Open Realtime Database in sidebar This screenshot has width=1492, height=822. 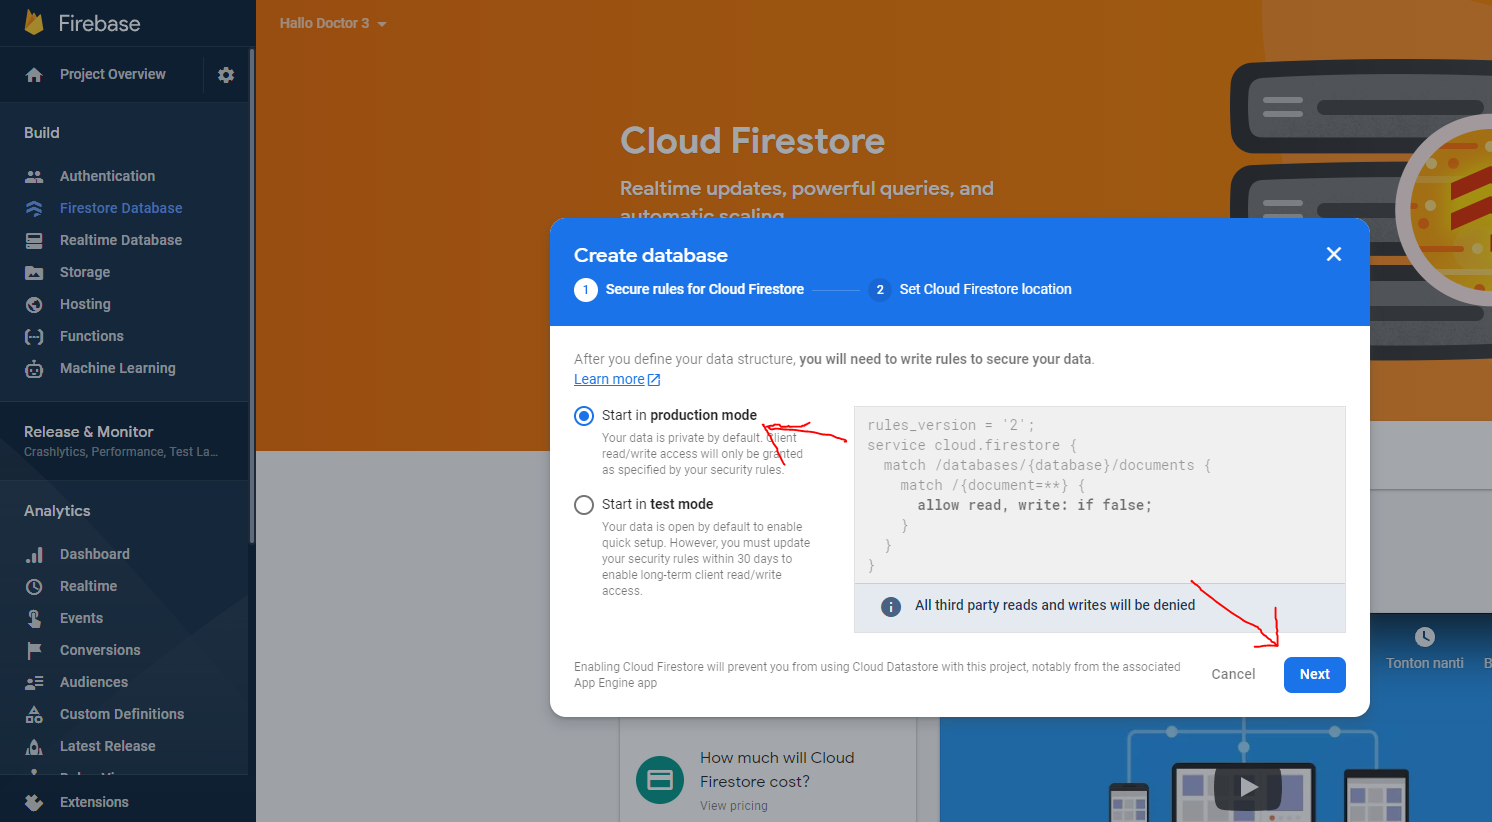tap(120, 240)
